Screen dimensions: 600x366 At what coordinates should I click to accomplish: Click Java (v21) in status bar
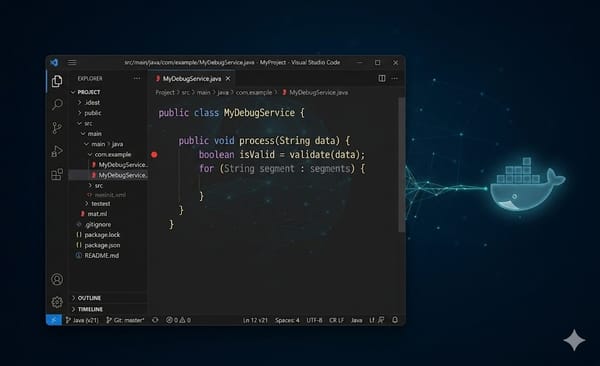pyautogui.click(x=82, y=320)
